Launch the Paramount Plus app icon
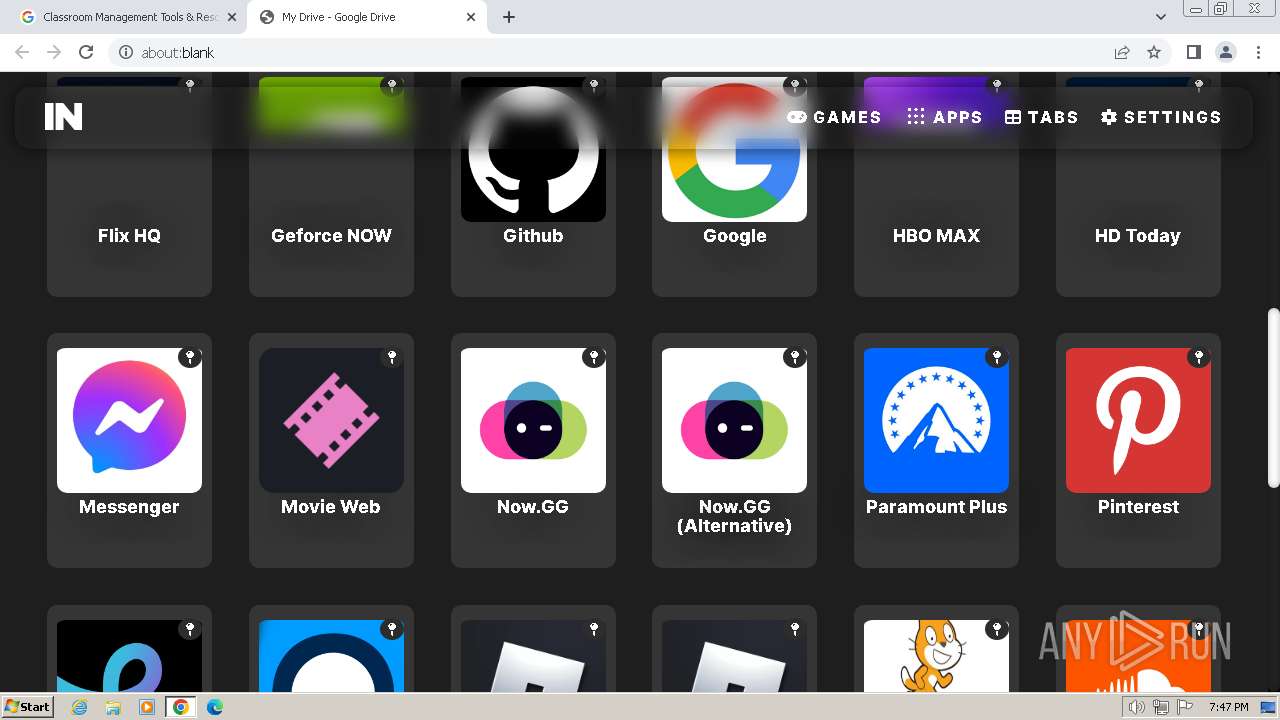Viewport: 1280px width, 720px height. (936, 420)
